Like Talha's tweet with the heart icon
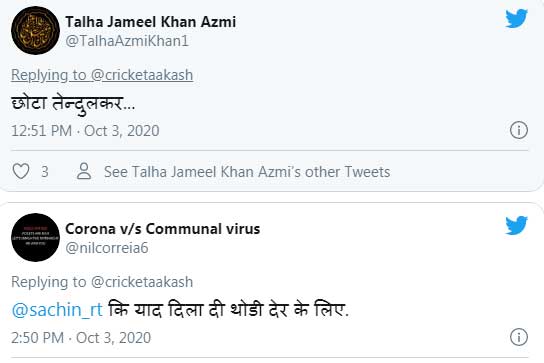Screen dimensions: 544x363 point(21,171)
